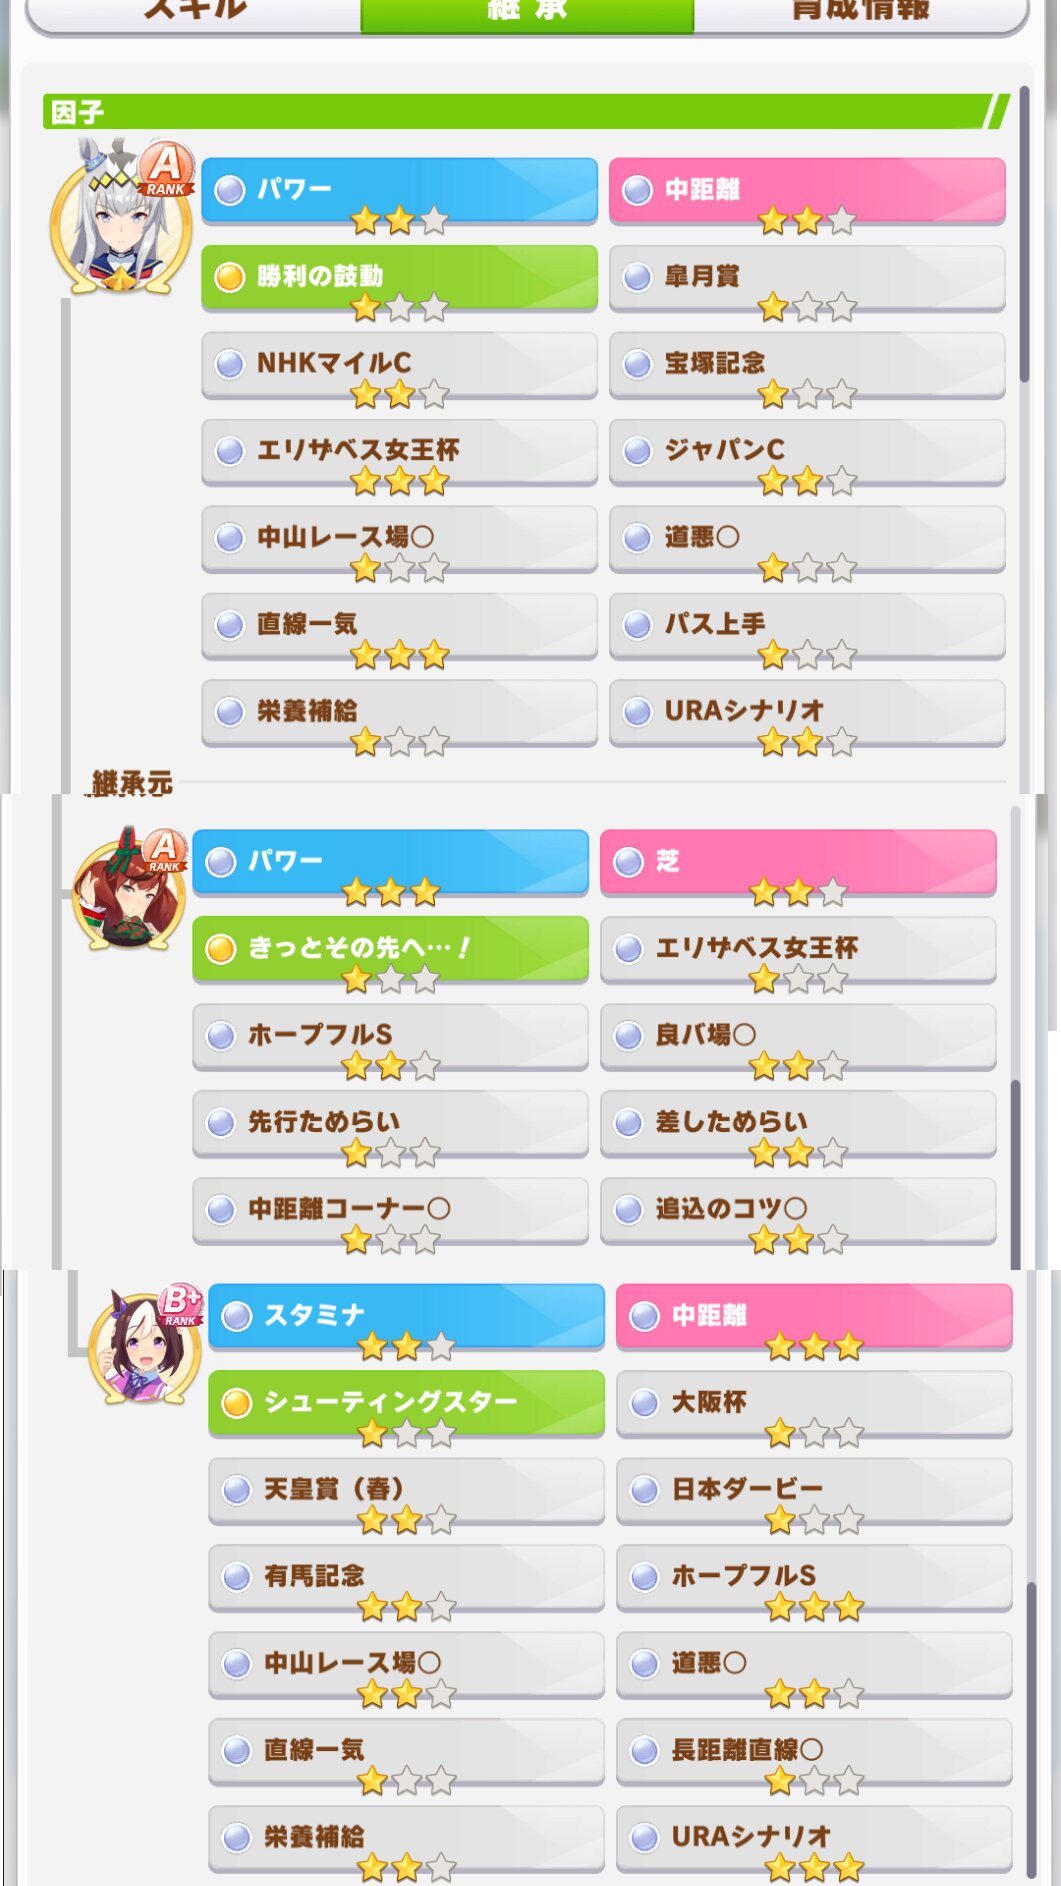Click the 皐月賞 race factor
Viewport: 1061px width, 1886px height.
click(807, 276)
